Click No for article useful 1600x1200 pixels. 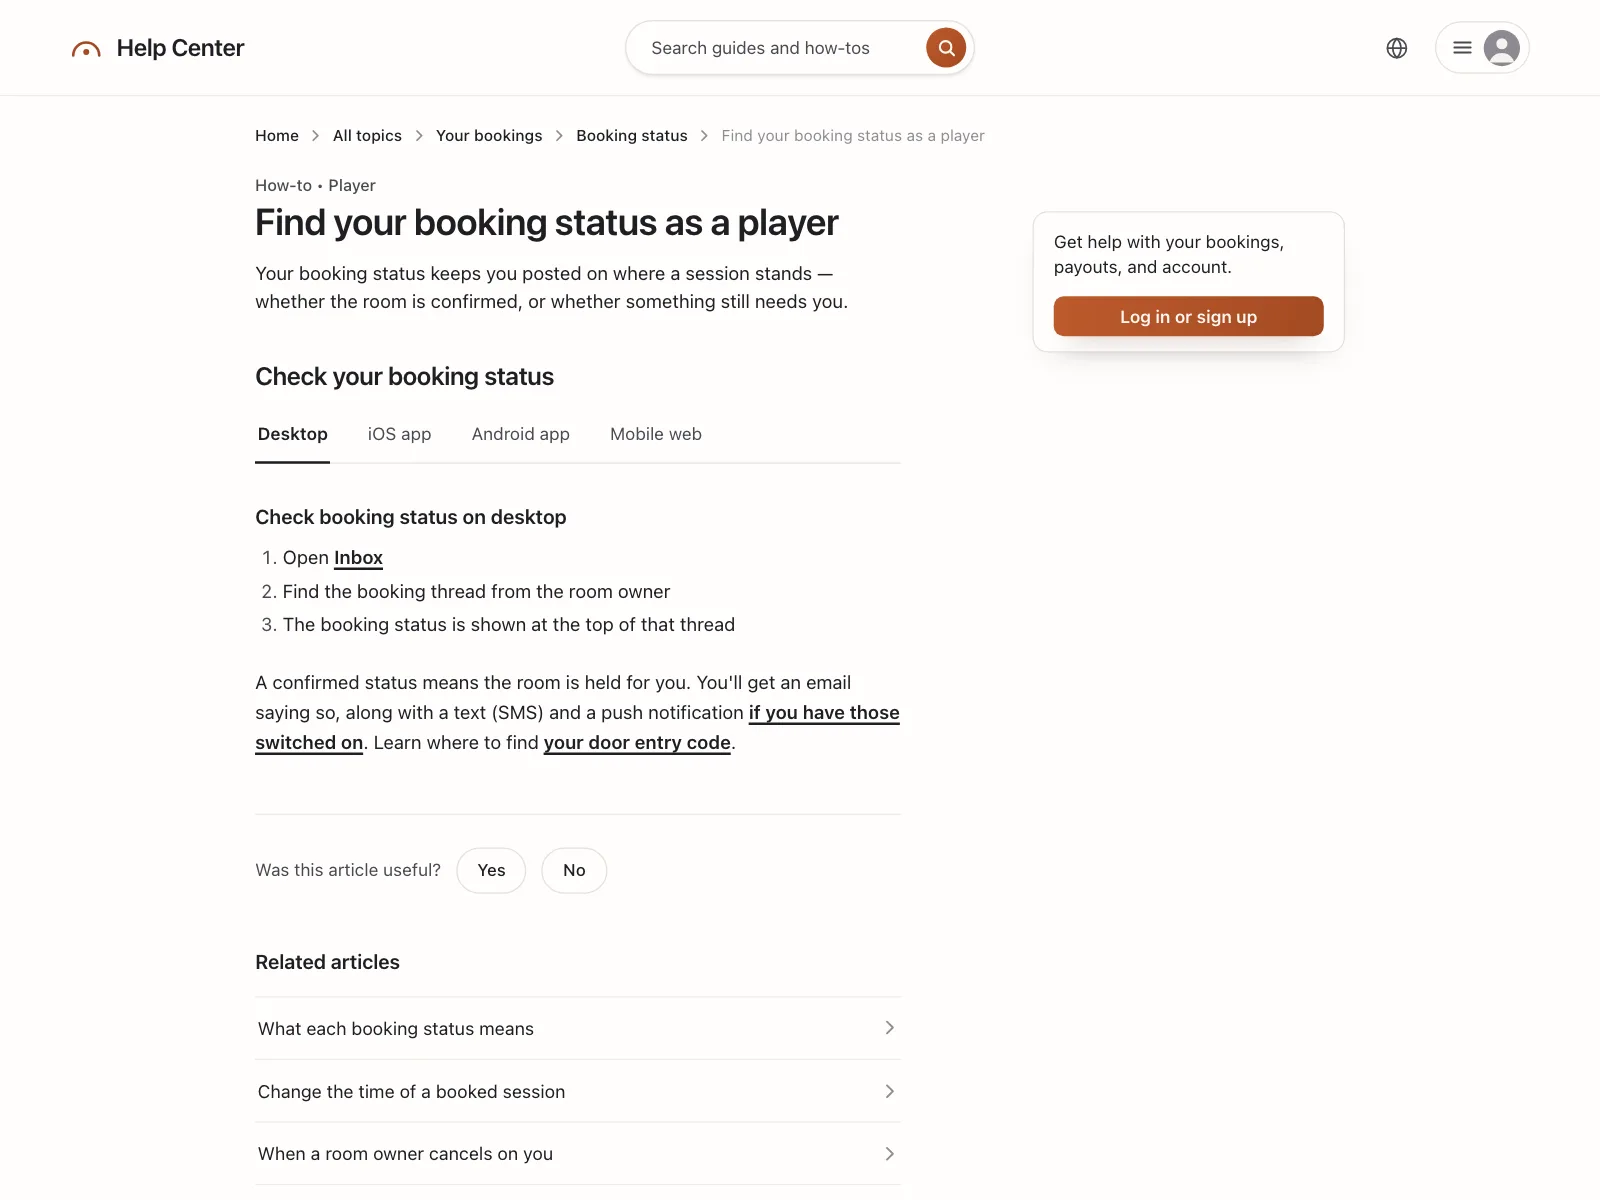tap(574, 870)
